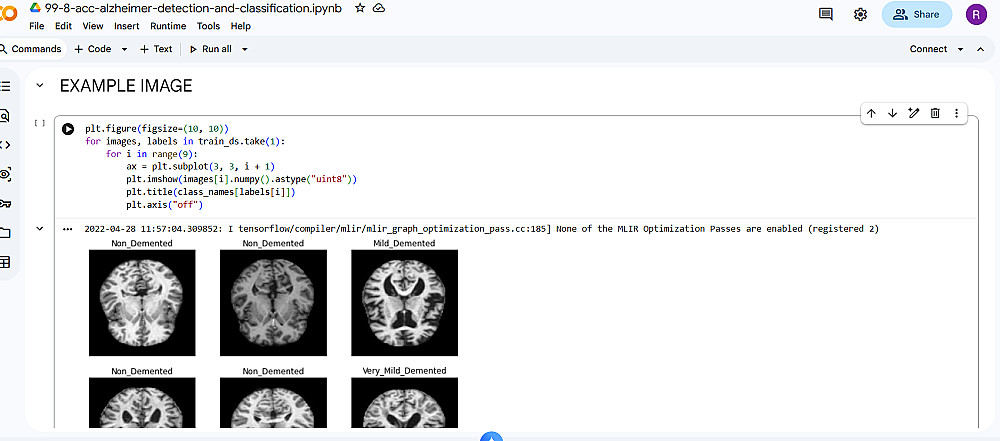Open the variables inspector eye icon
The width and height of the screenshot is (1000, 441).
[5, 174]
